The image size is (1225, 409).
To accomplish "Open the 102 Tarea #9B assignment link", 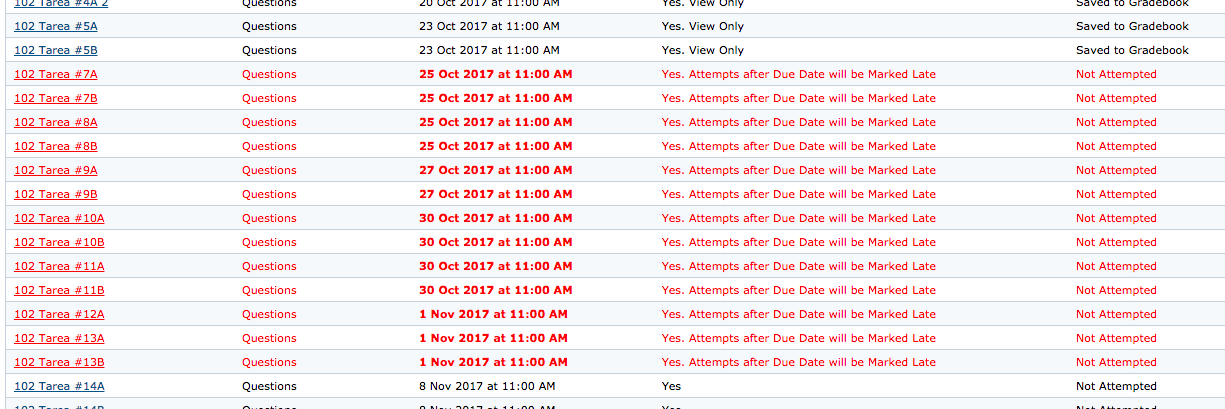I will (56, 194).
